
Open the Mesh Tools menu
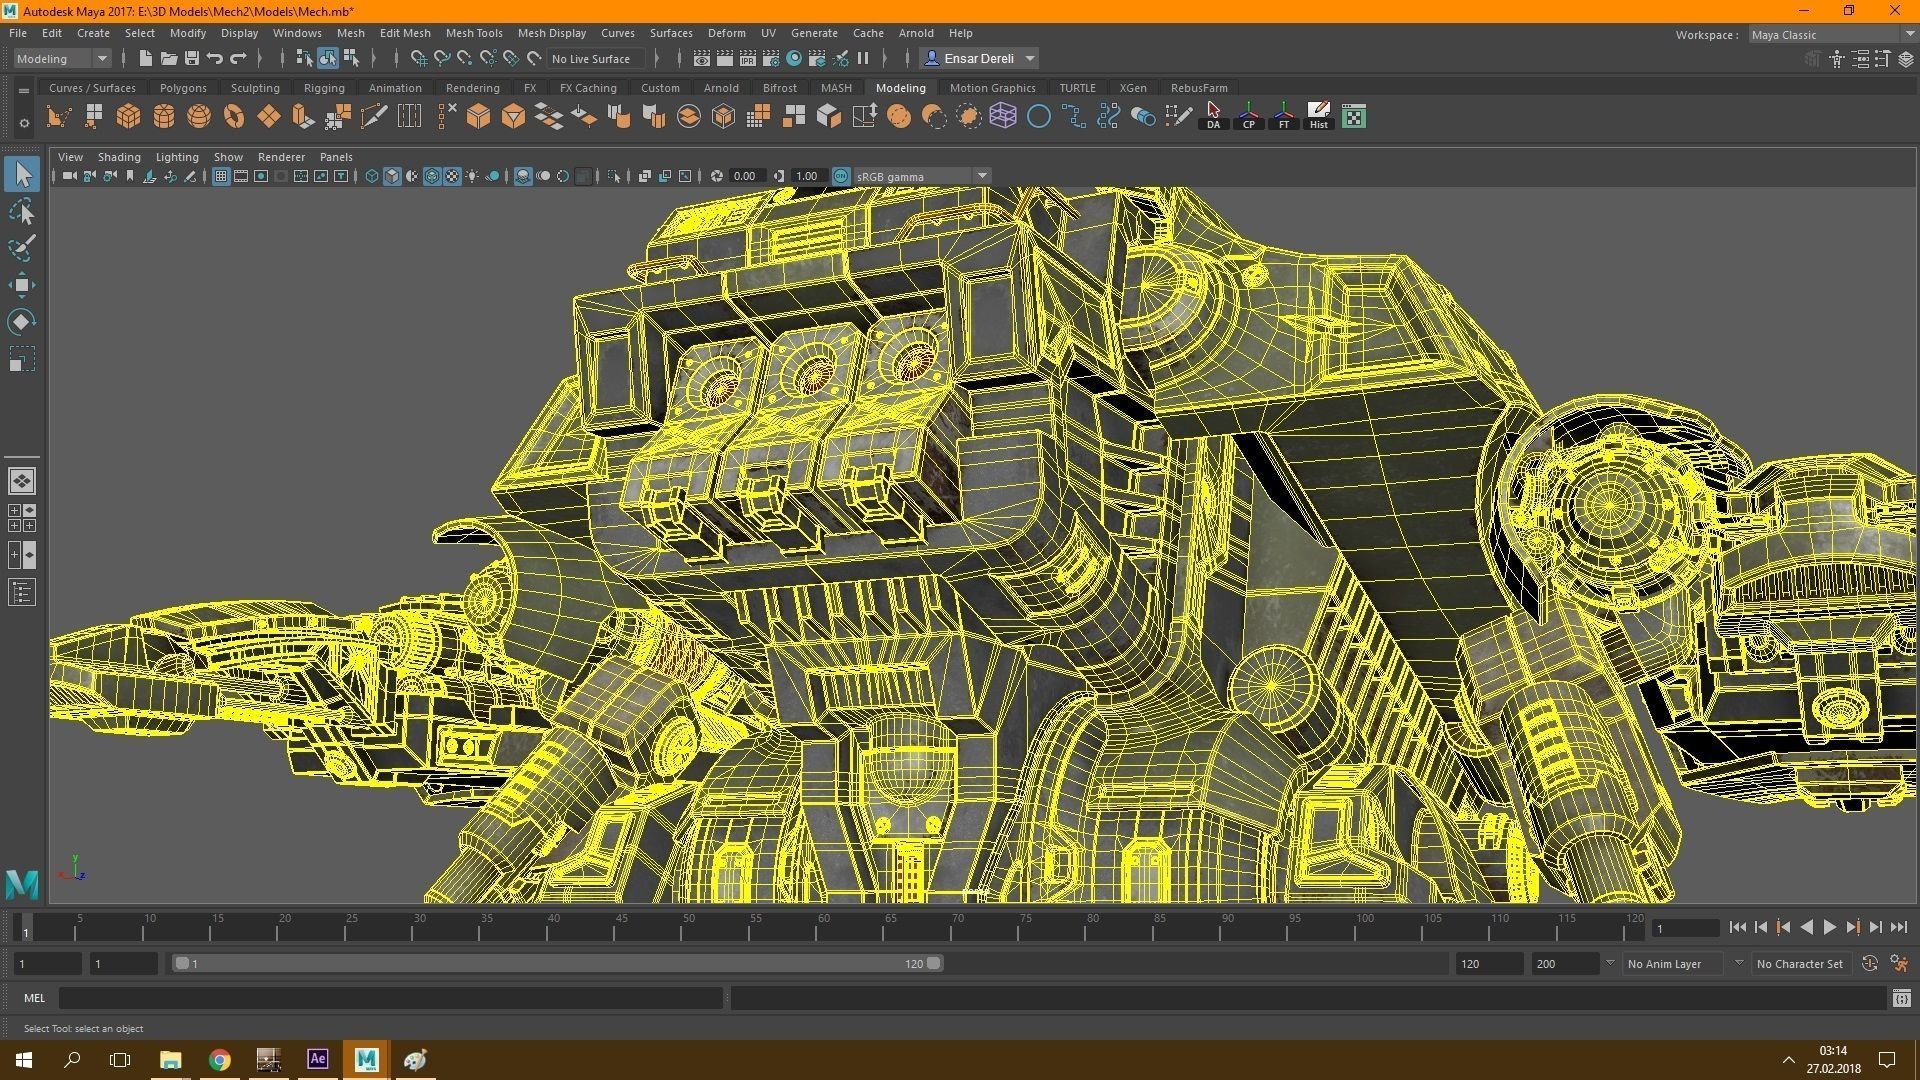(473, 33)
